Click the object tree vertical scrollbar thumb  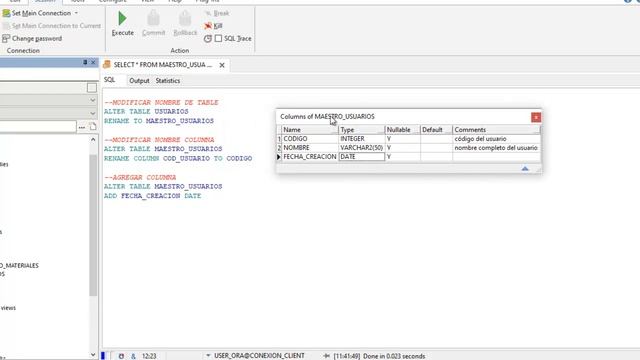(93, 225)
